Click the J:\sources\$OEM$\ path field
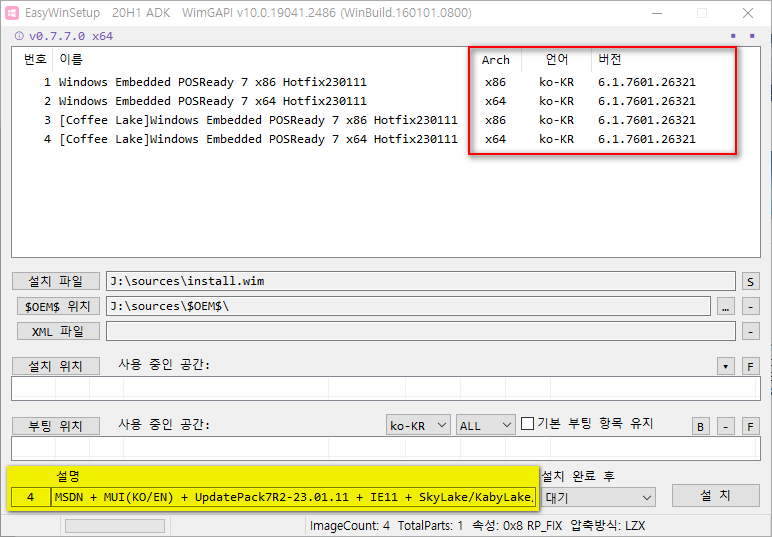This screenshot has width=772, height=537. tap(408, 306)
